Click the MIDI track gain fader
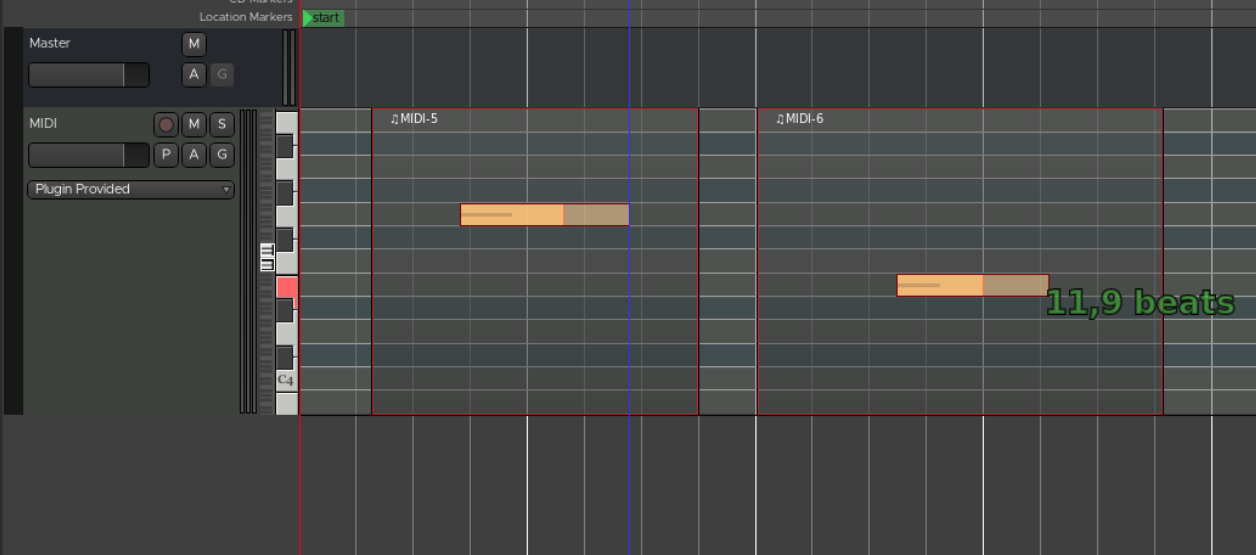Image resolution: width=1256 pixels, height=555 pixels. tap(88, 155)
